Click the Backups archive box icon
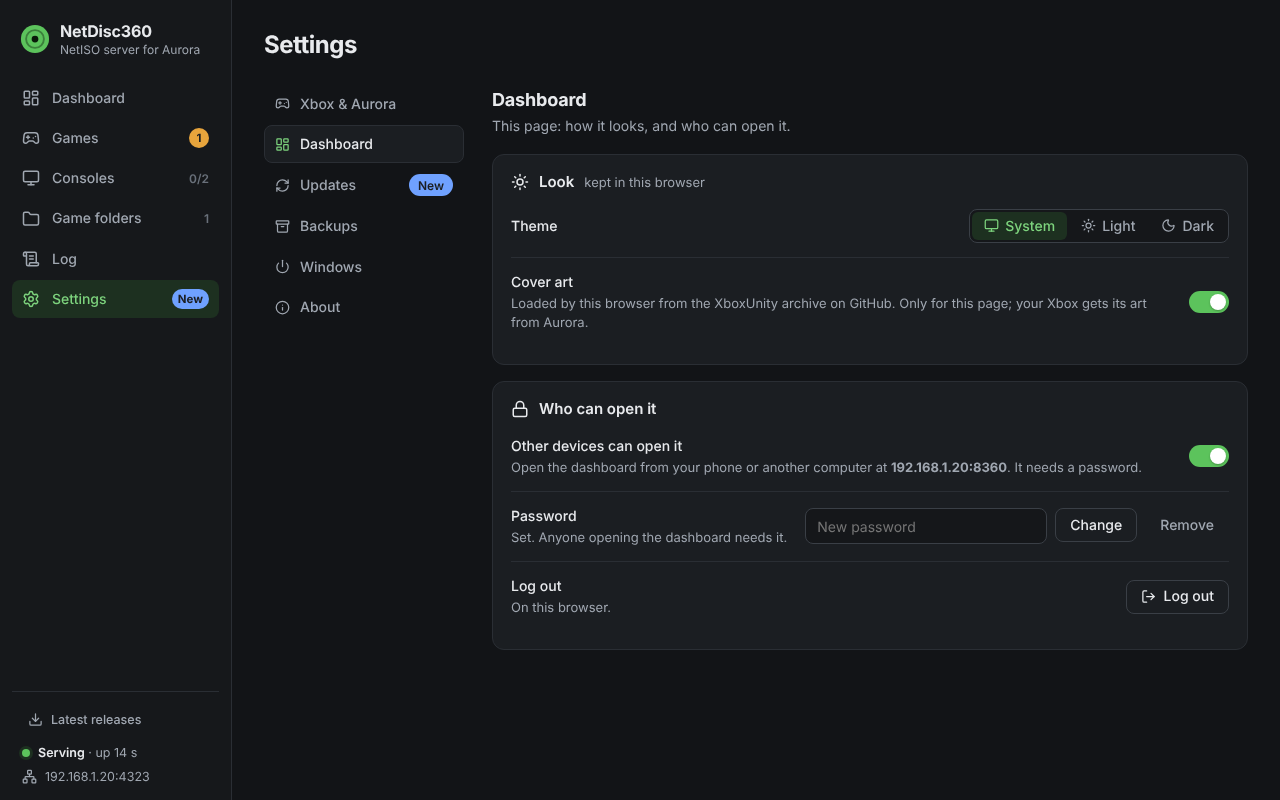 282,226
